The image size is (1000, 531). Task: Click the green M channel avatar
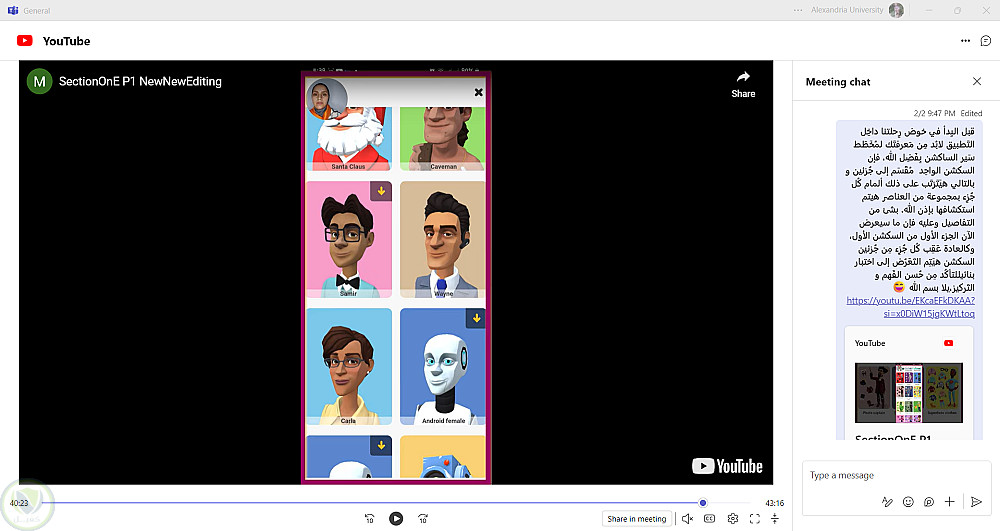coord(40,82)
